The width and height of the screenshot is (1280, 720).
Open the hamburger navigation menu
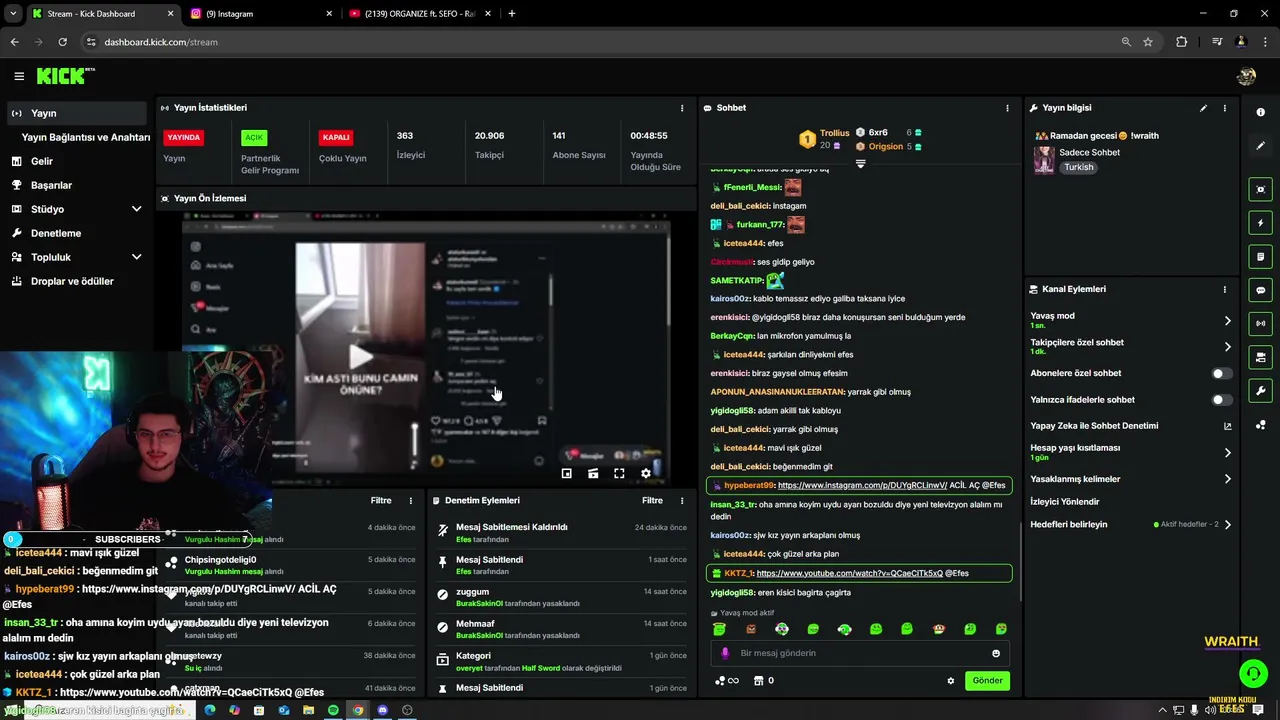[x=19, y=76]
